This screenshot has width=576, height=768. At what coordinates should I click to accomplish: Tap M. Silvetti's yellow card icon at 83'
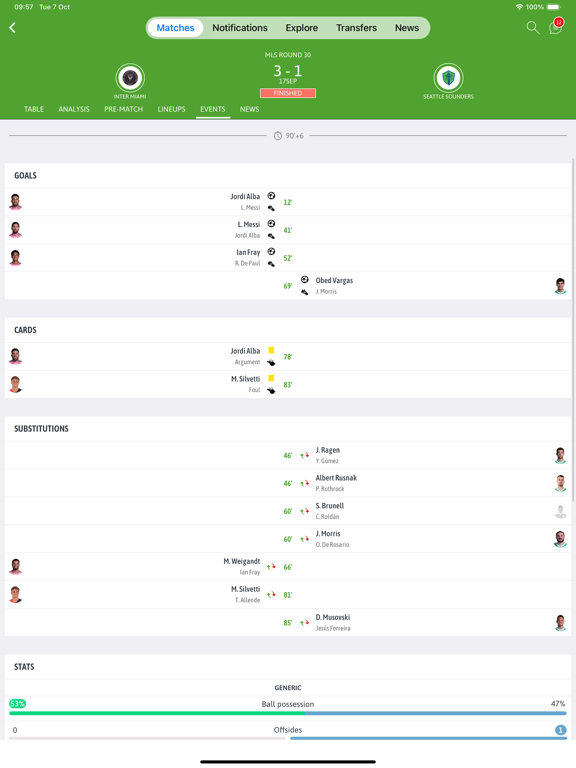click(x=271, y=378)
